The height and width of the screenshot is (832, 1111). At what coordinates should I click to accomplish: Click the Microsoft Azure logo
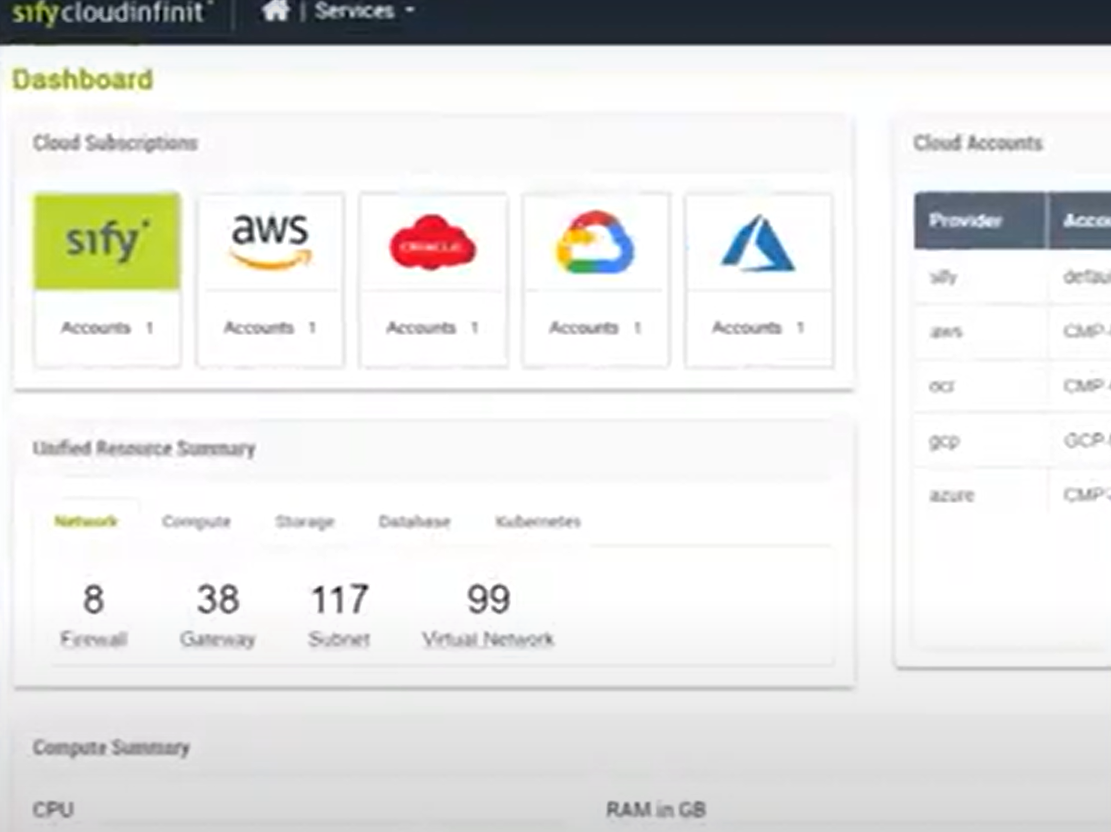[758, 240]
